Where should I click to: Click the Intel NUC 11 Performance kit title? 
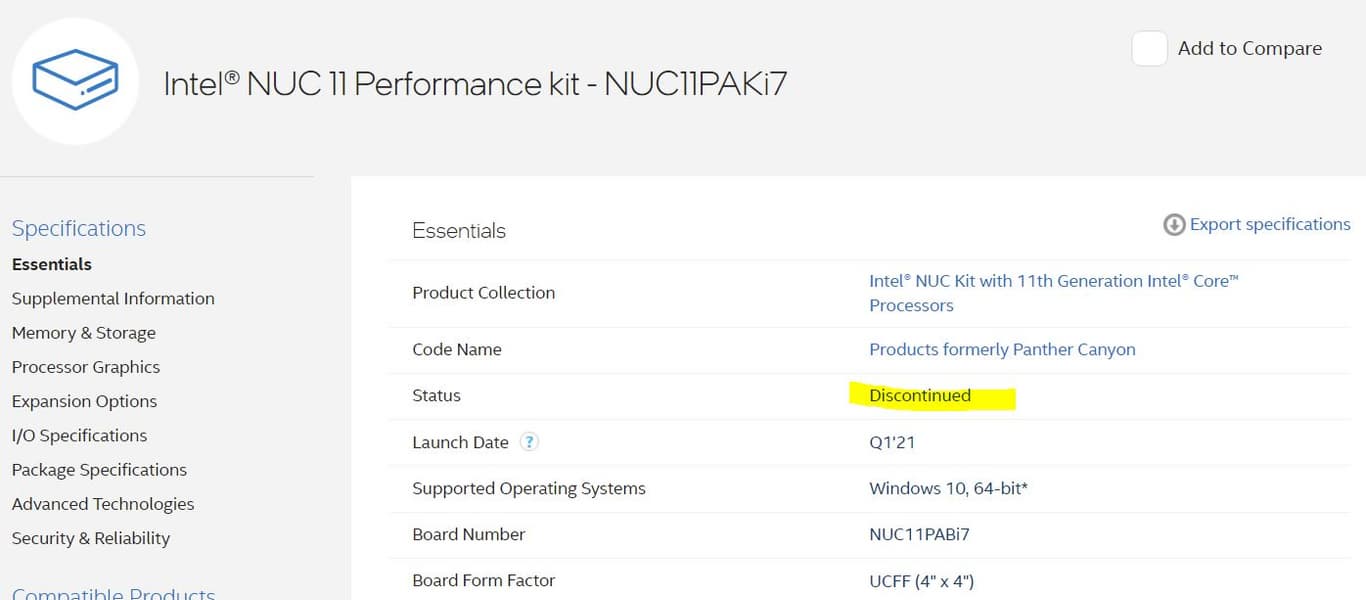click(x=475, y=84)
